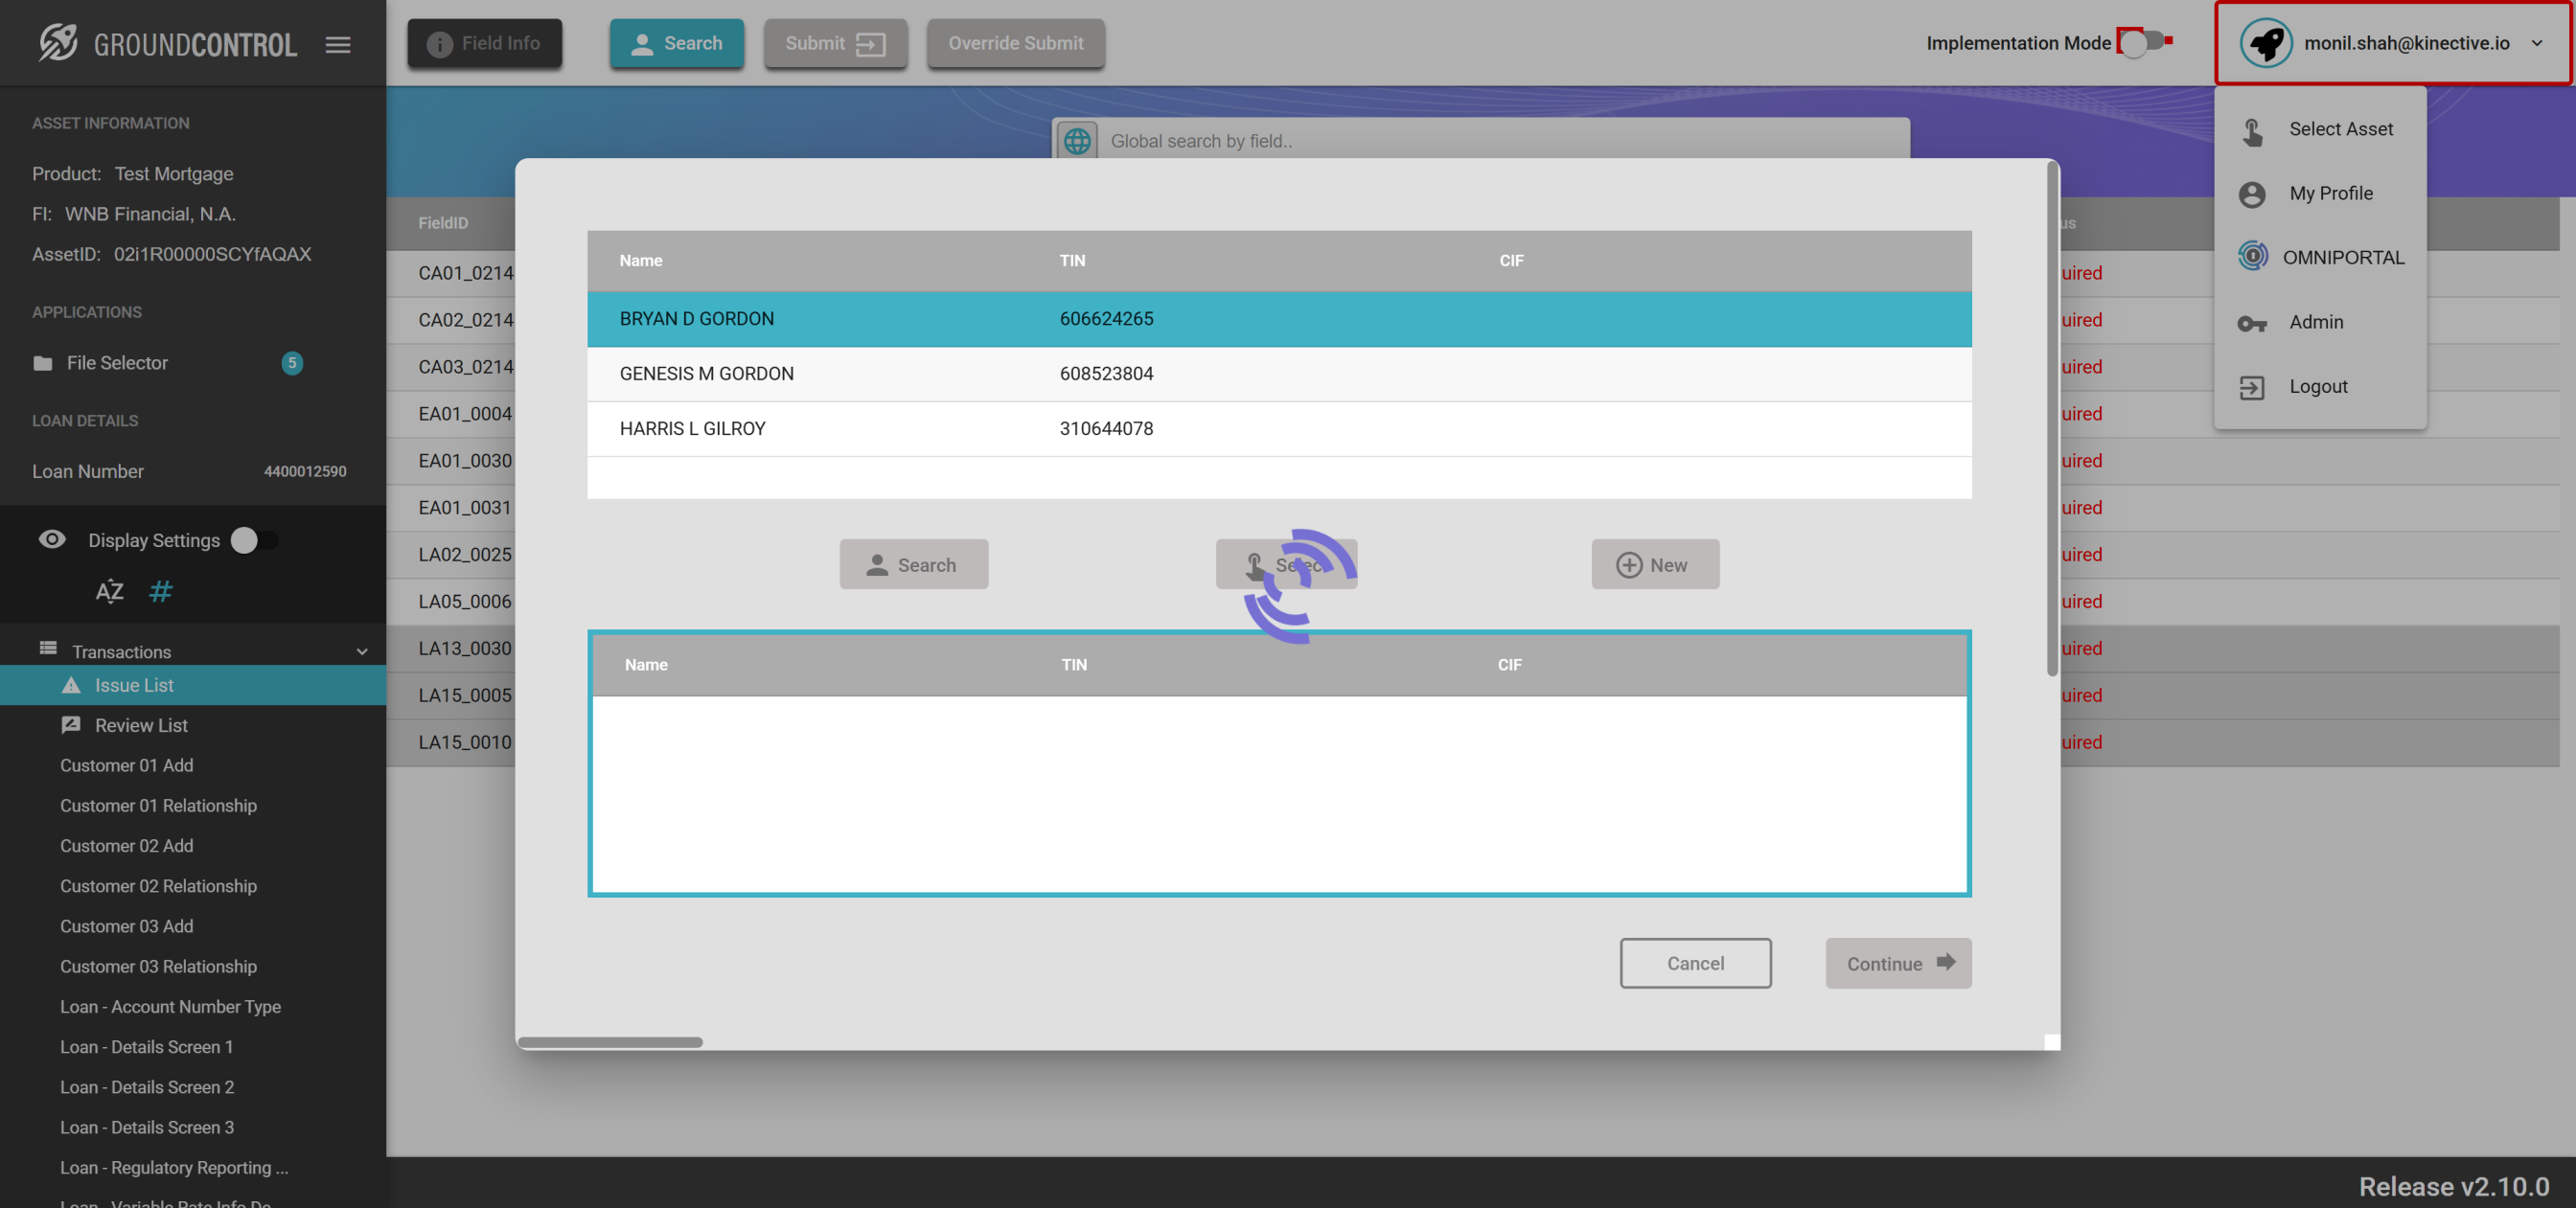Viewport: 2576px width, 1208px height.
Task: Toggle the Display Settings switch
Action: [x=253, y=540]
